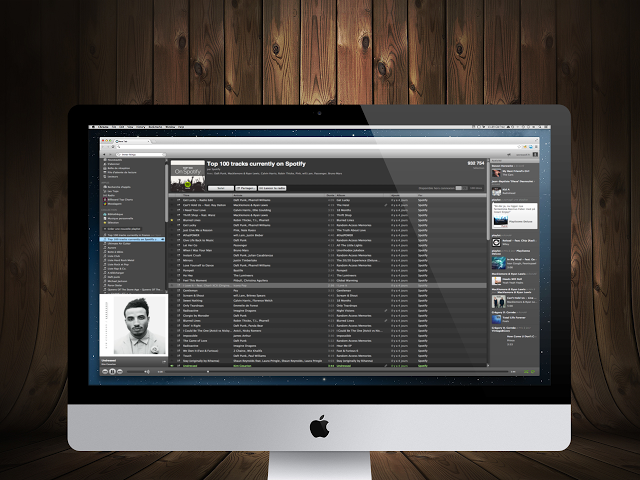Click the Lancer la radio button

(x=272, y=188)
